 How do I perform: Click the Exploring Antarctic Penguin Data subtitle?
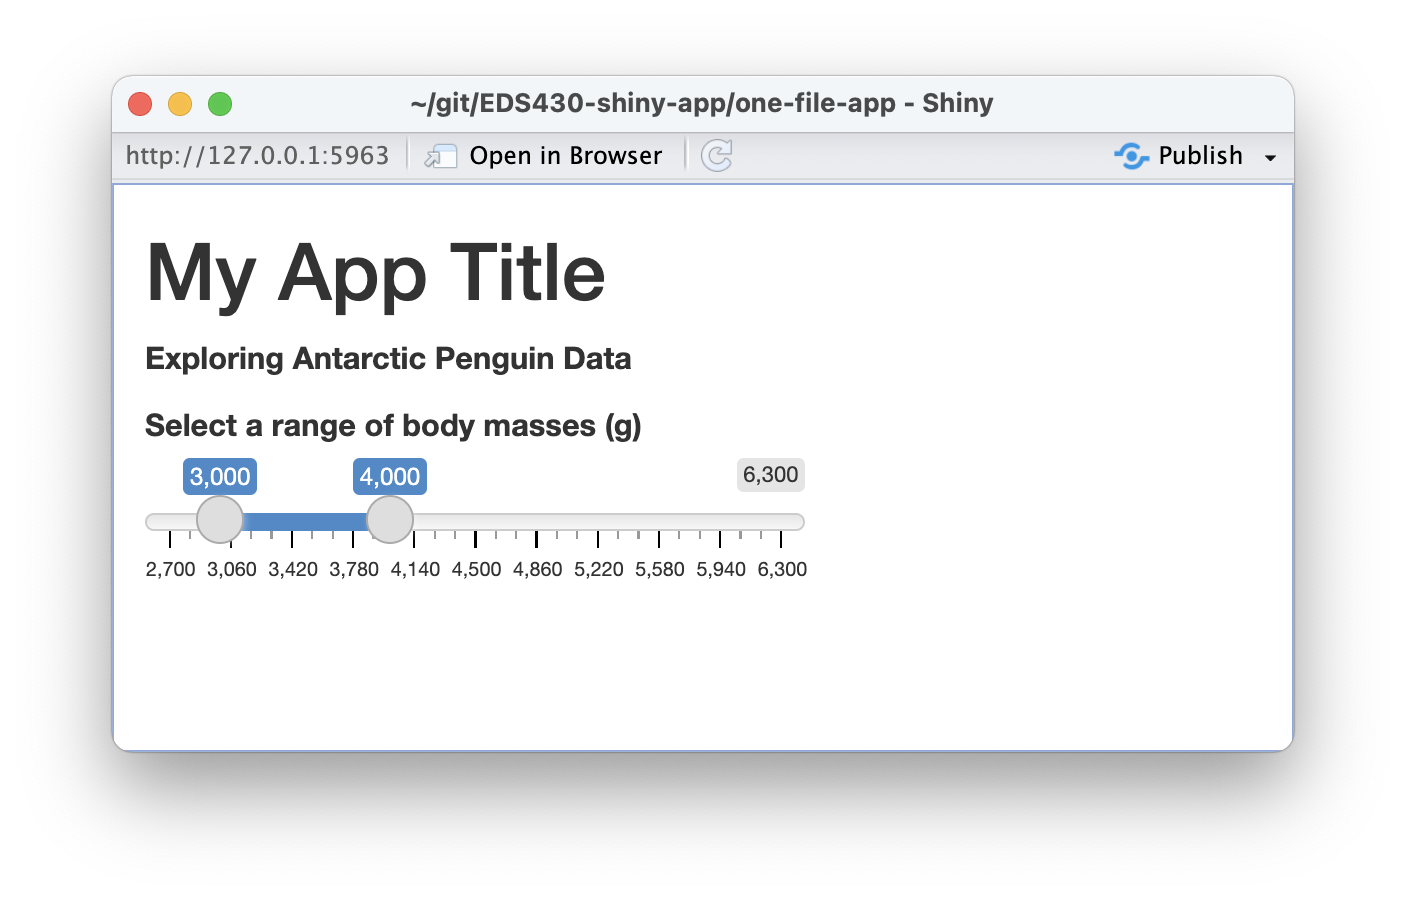pos(388,358)
